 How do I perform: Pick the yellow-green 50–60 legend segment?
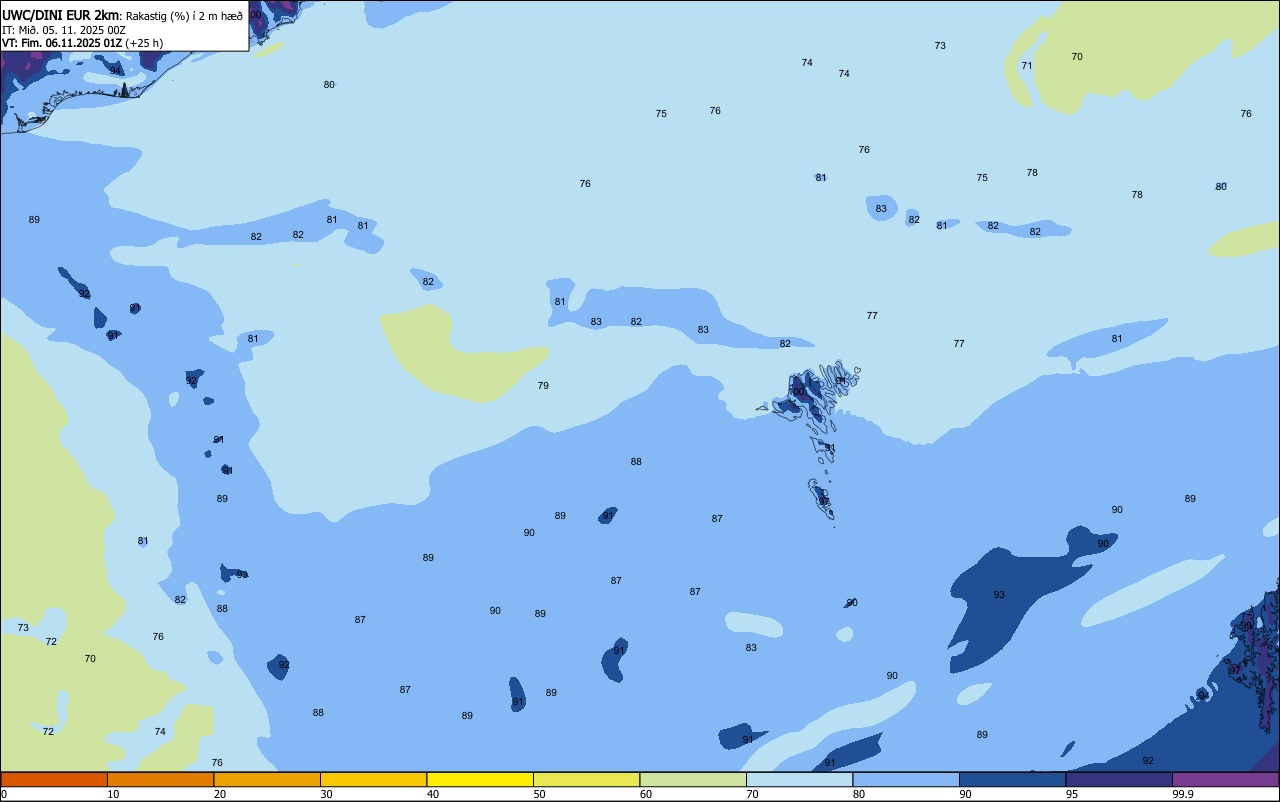click(586, 779)
